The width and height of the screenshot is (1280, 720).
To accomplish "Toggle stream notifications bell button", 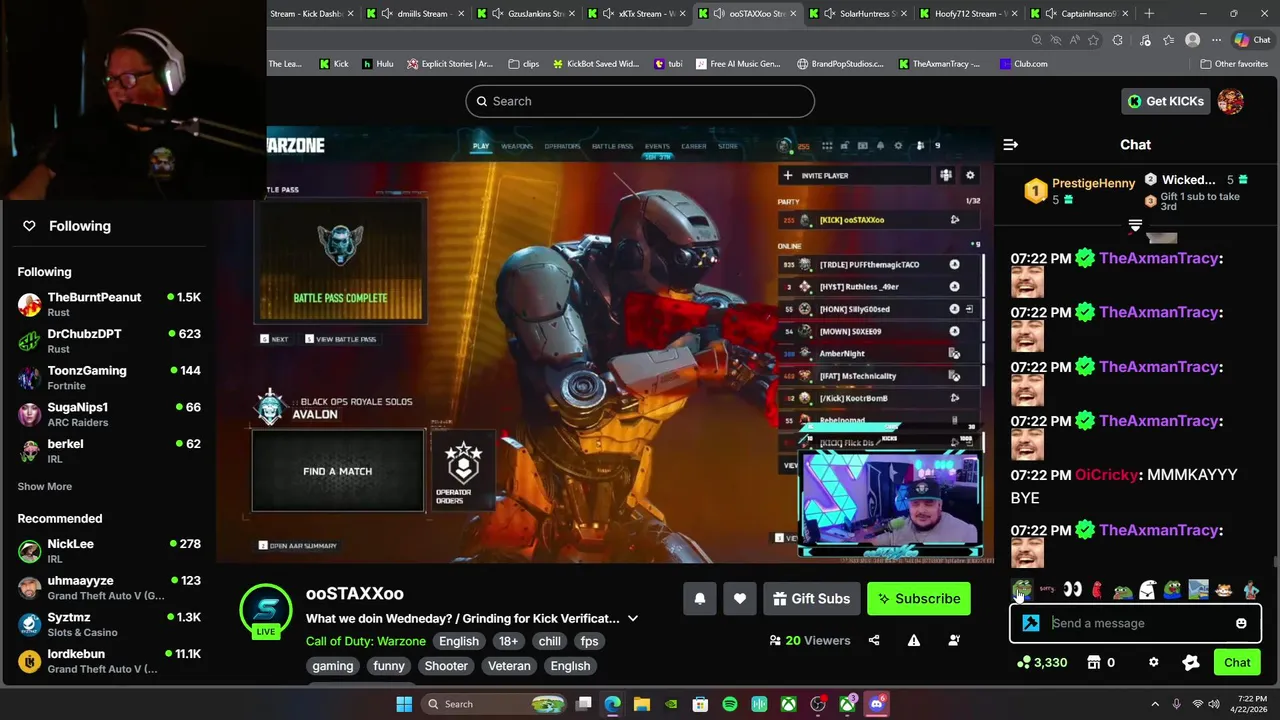I will click(700, 599).
